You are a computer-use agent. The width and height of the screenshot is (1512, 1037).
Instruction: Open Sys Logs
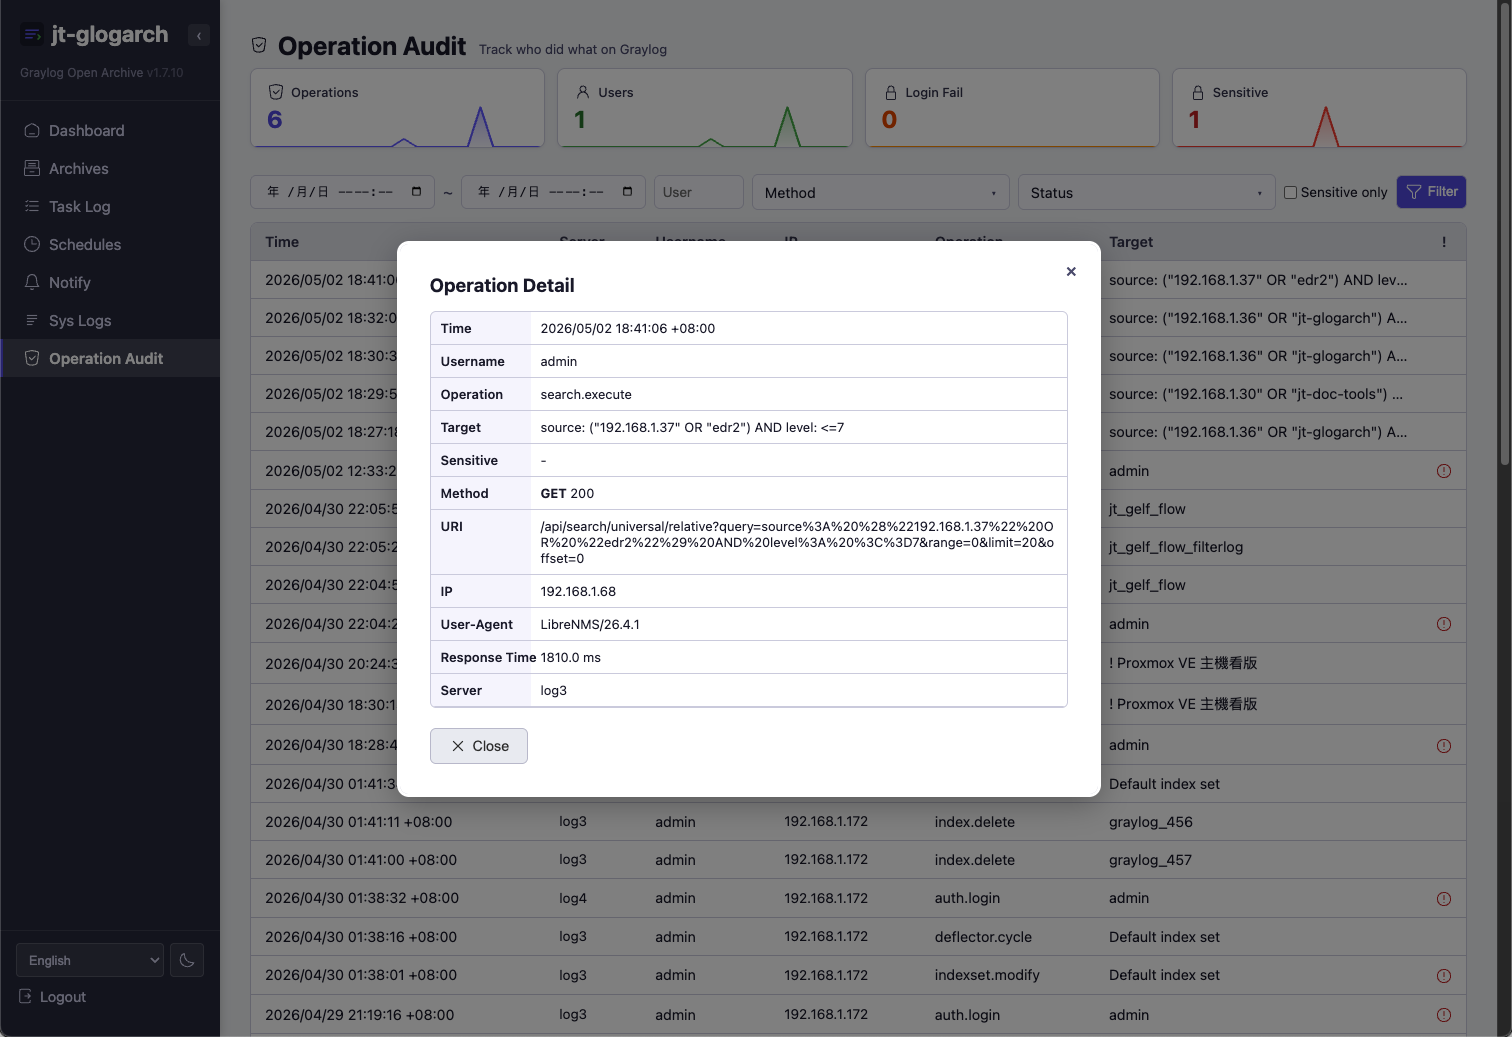coord(110,321)
